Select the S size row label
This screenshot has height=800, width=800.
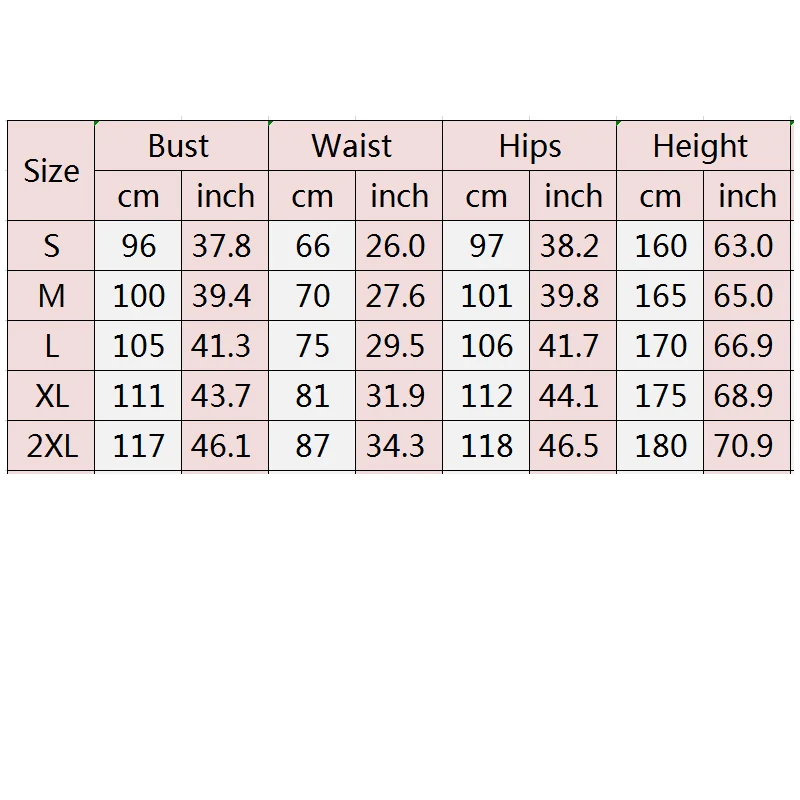[51, 246]
